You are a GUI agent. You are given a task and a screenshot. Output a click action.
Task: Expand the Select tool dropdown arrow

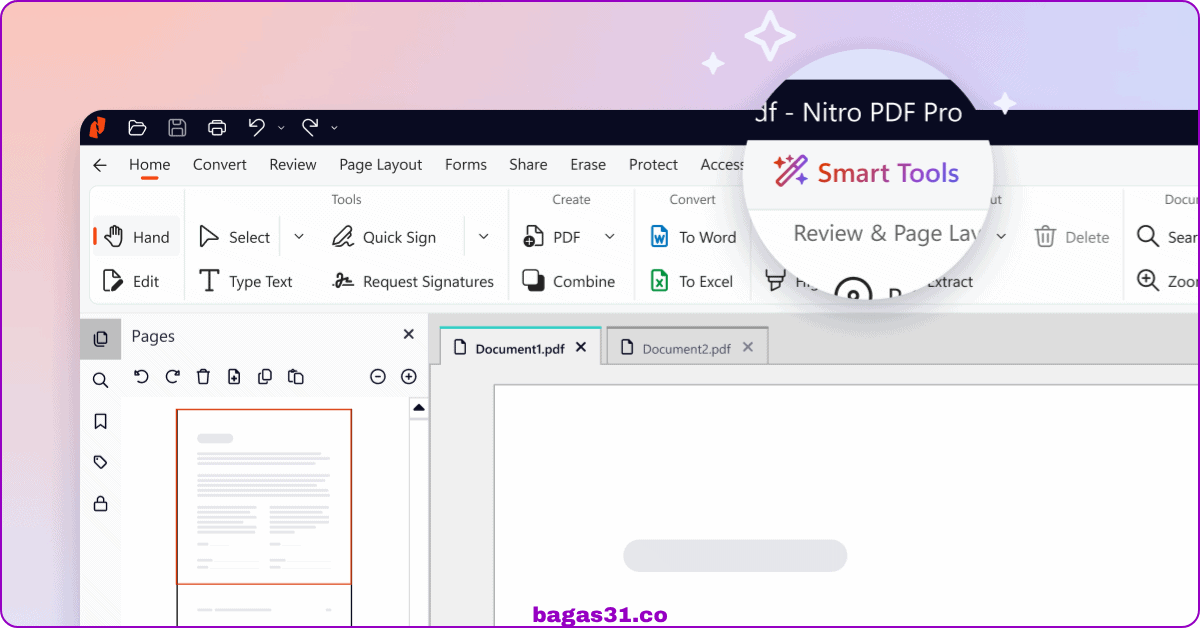point(298,237)
